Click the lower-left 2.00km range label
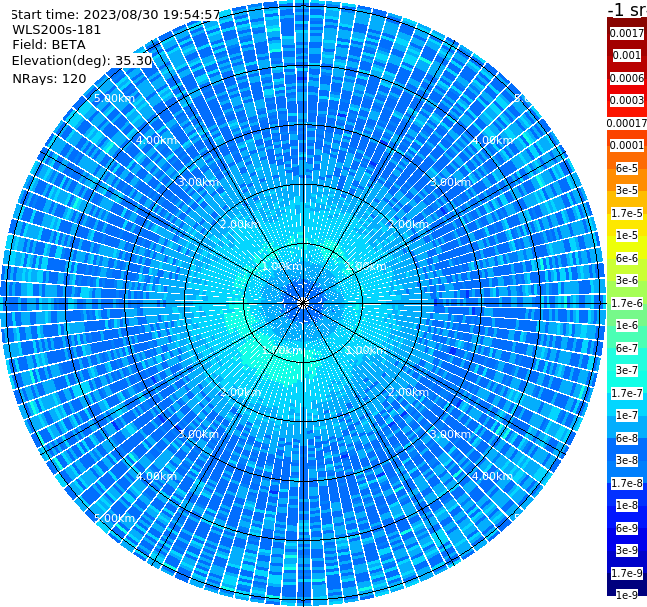 [240, 392]
